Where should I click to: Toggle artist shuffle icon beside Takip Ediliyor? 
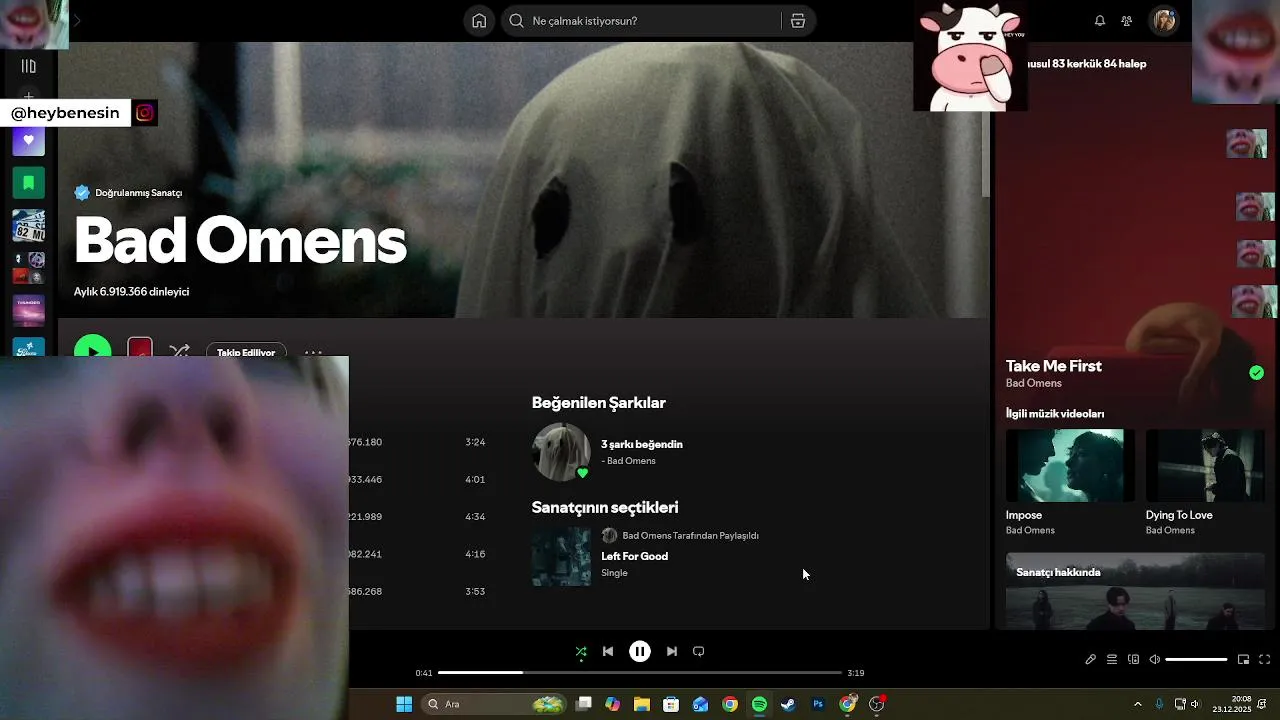[x=179, y=351]
